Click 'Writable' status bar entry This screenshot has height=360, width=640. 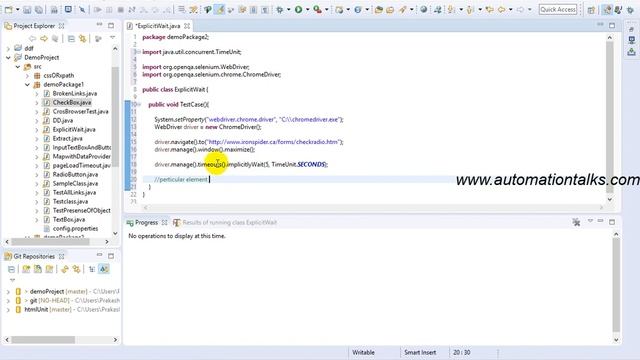point(363,352)
